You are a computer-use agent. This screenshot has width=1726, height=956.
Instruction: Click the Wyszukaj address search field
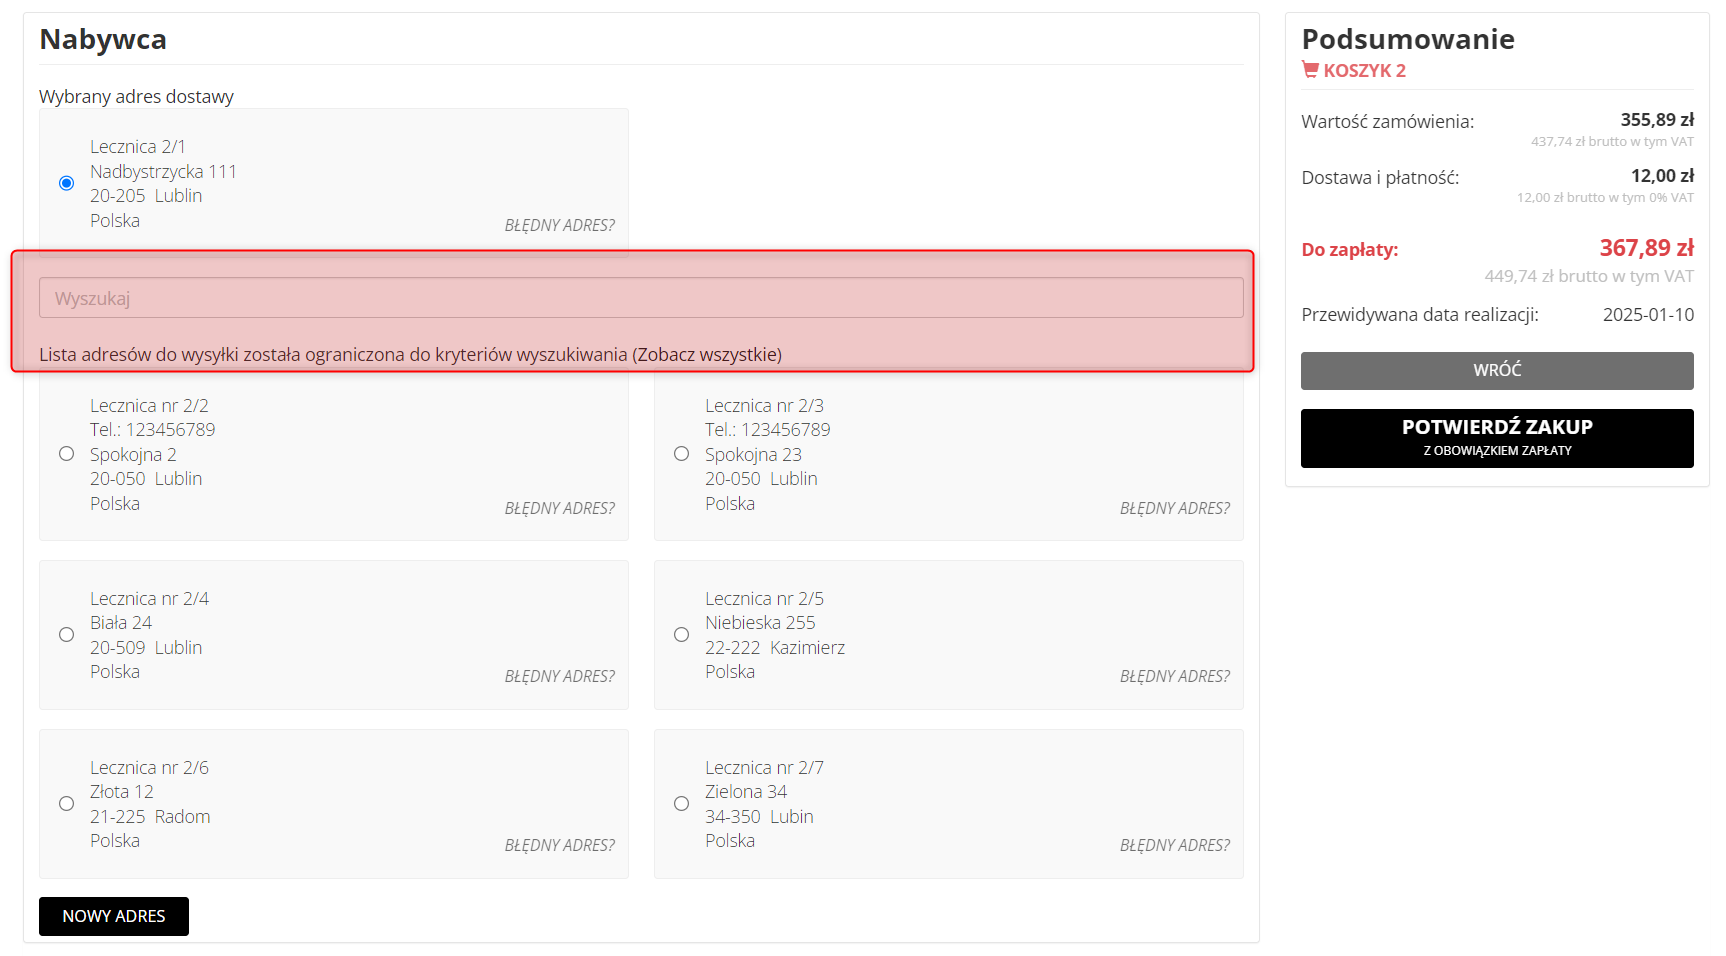(641, 298)
